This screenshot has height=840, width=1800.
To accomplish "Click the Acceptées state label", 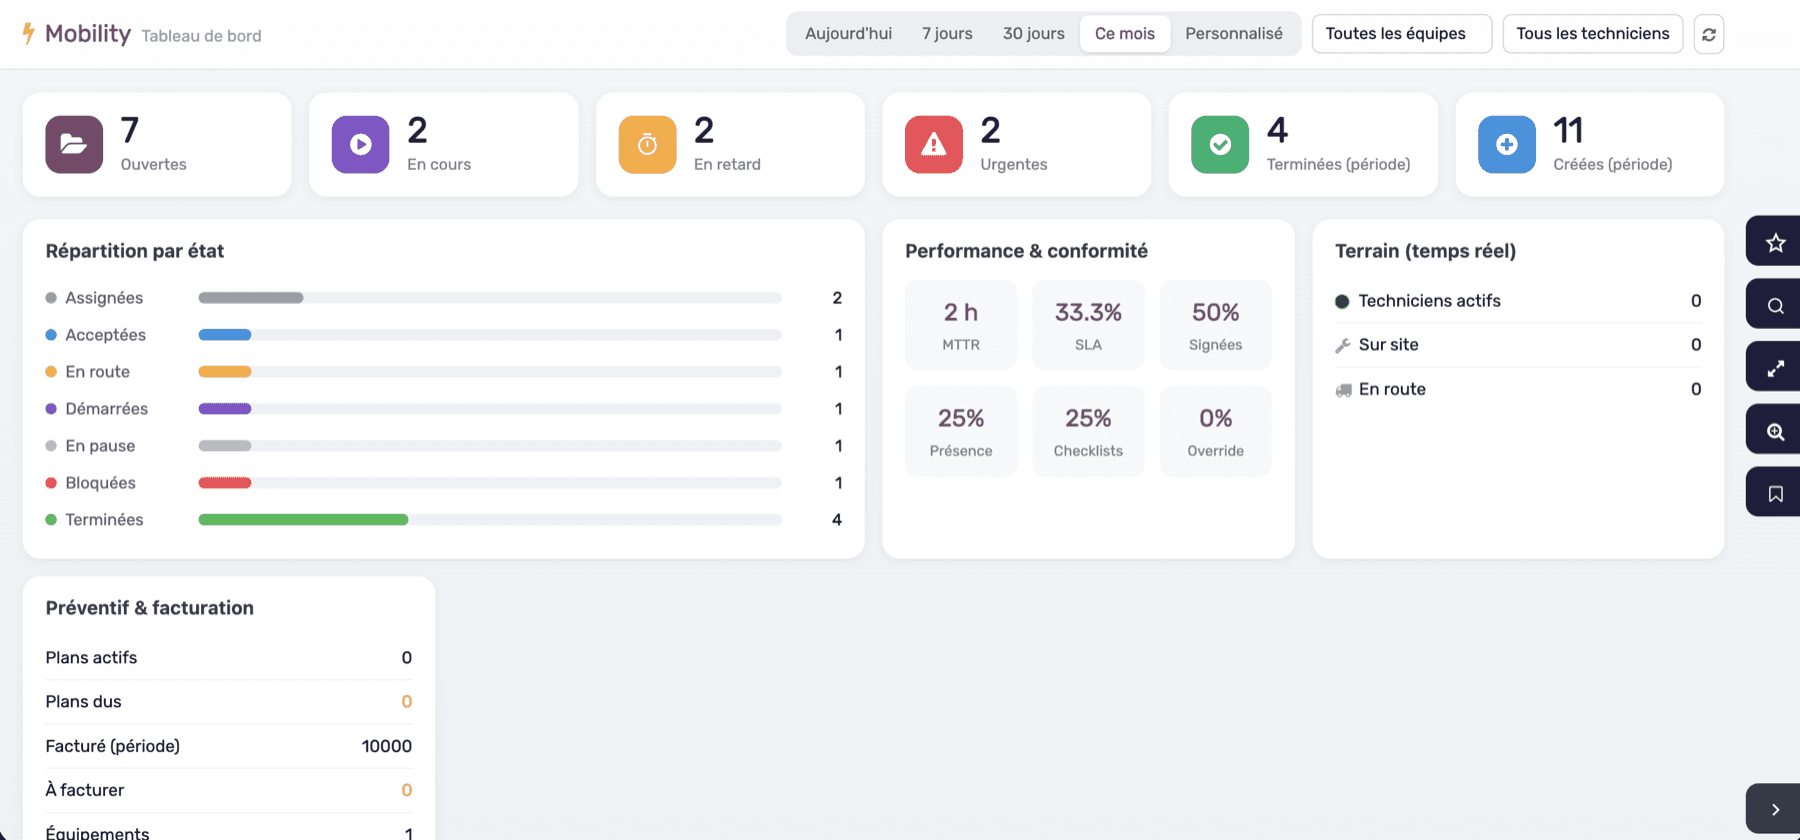I will click(105, 335).
